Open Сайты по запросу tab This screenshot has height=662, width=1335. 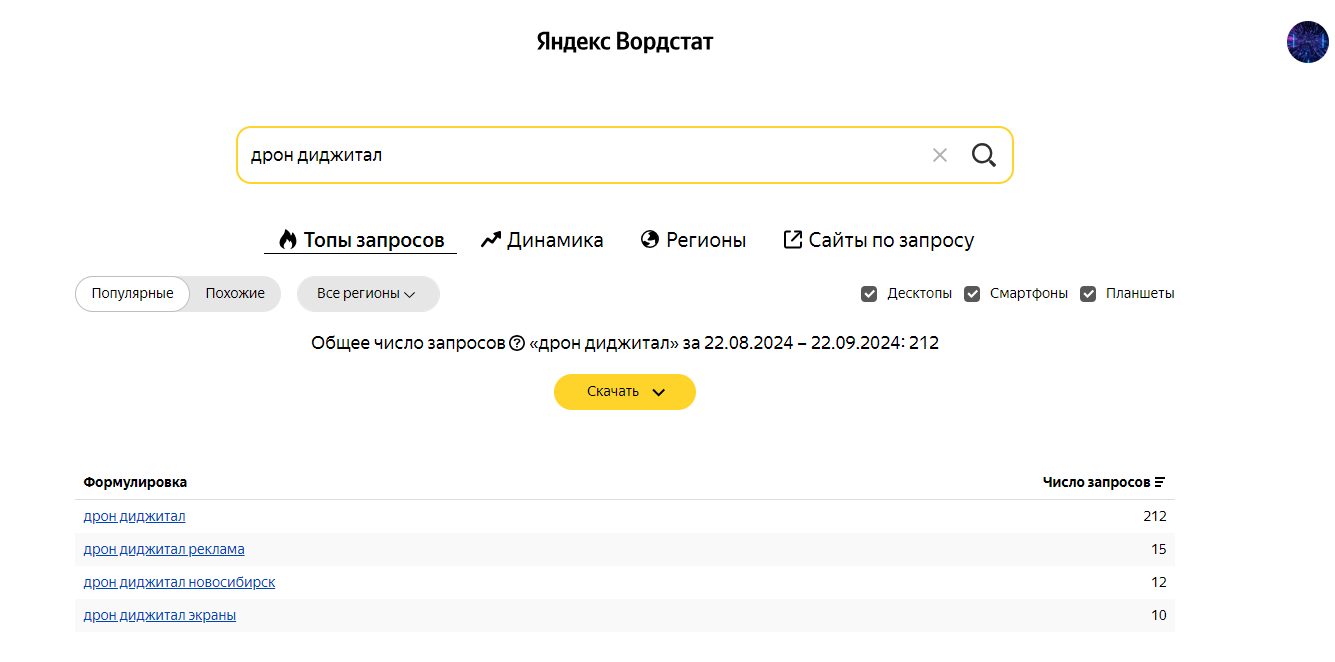pyautogui.click(x=878, y=240)
